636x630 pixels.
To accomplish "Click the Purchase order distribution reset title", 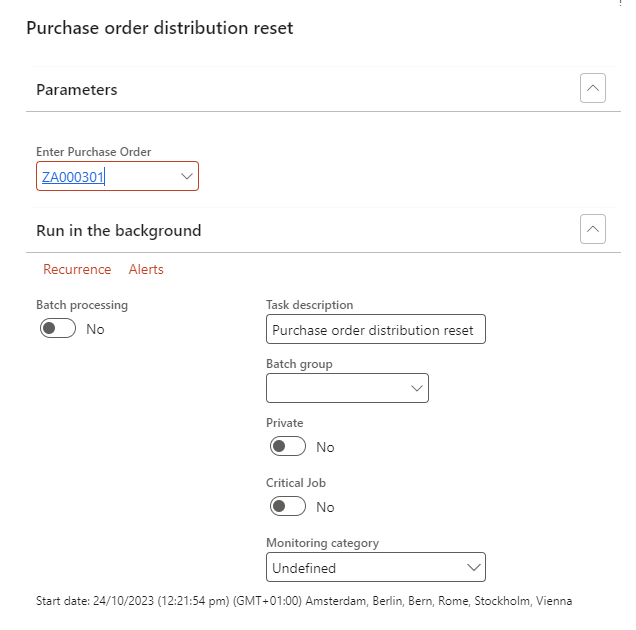I will coord(160,28).
